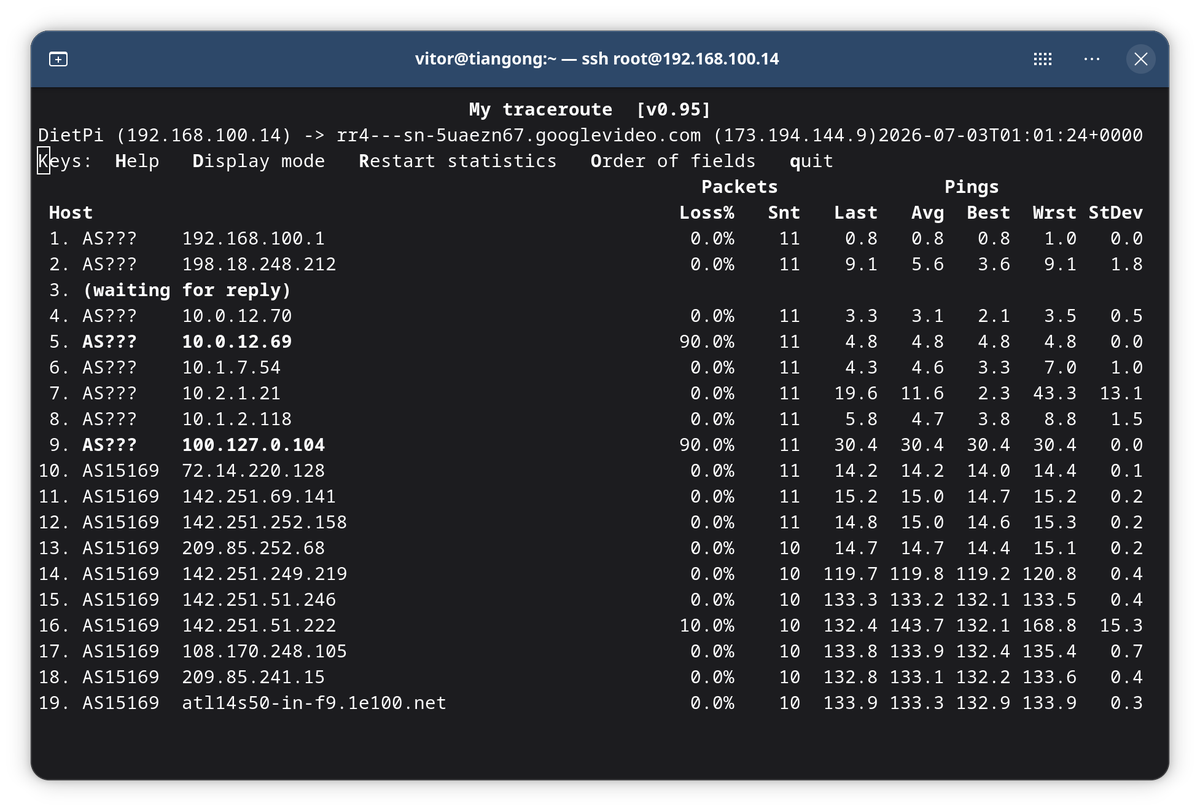Click hop 18 address 209.85.241.15

(253, 678)
